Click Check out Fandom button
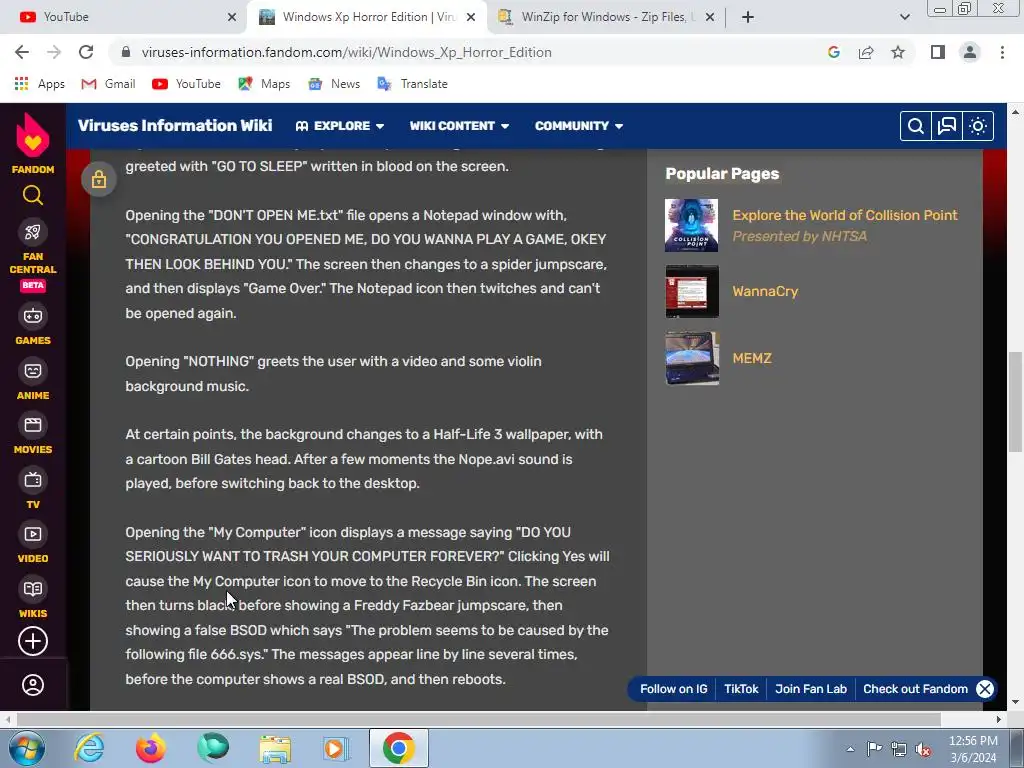Viewport: 1024px width, 768px height. tap(915, 689)
